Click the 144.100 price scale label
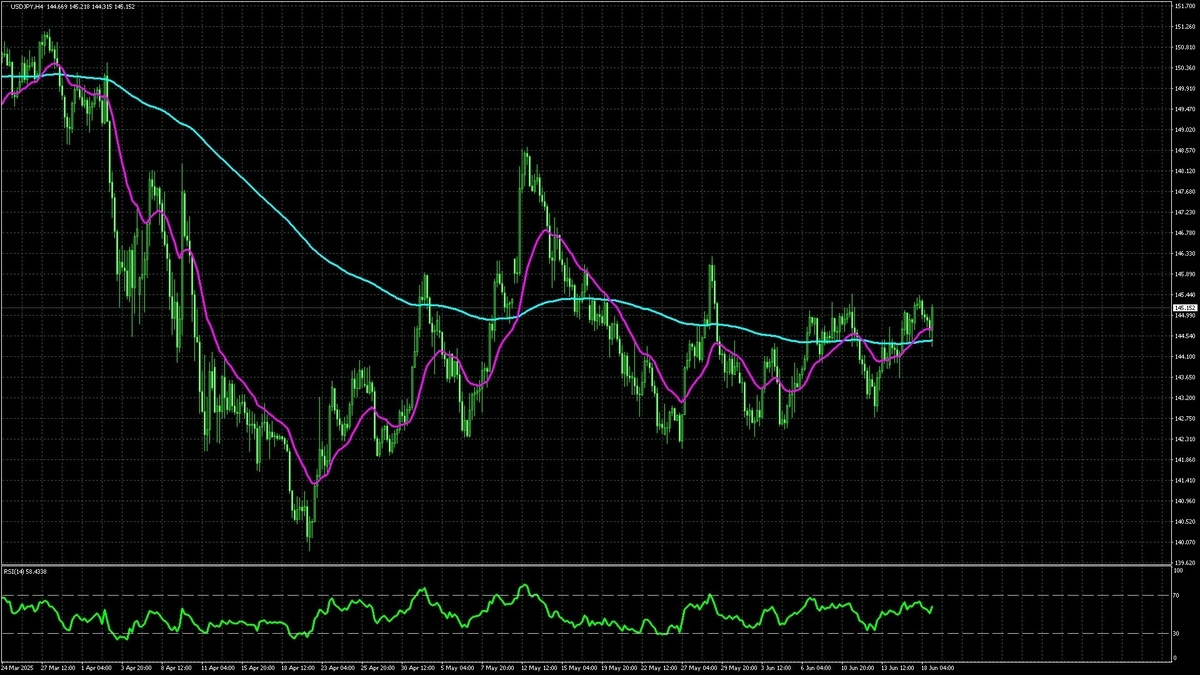Viewport: 1200px width, 675px height. (1183, 356)
